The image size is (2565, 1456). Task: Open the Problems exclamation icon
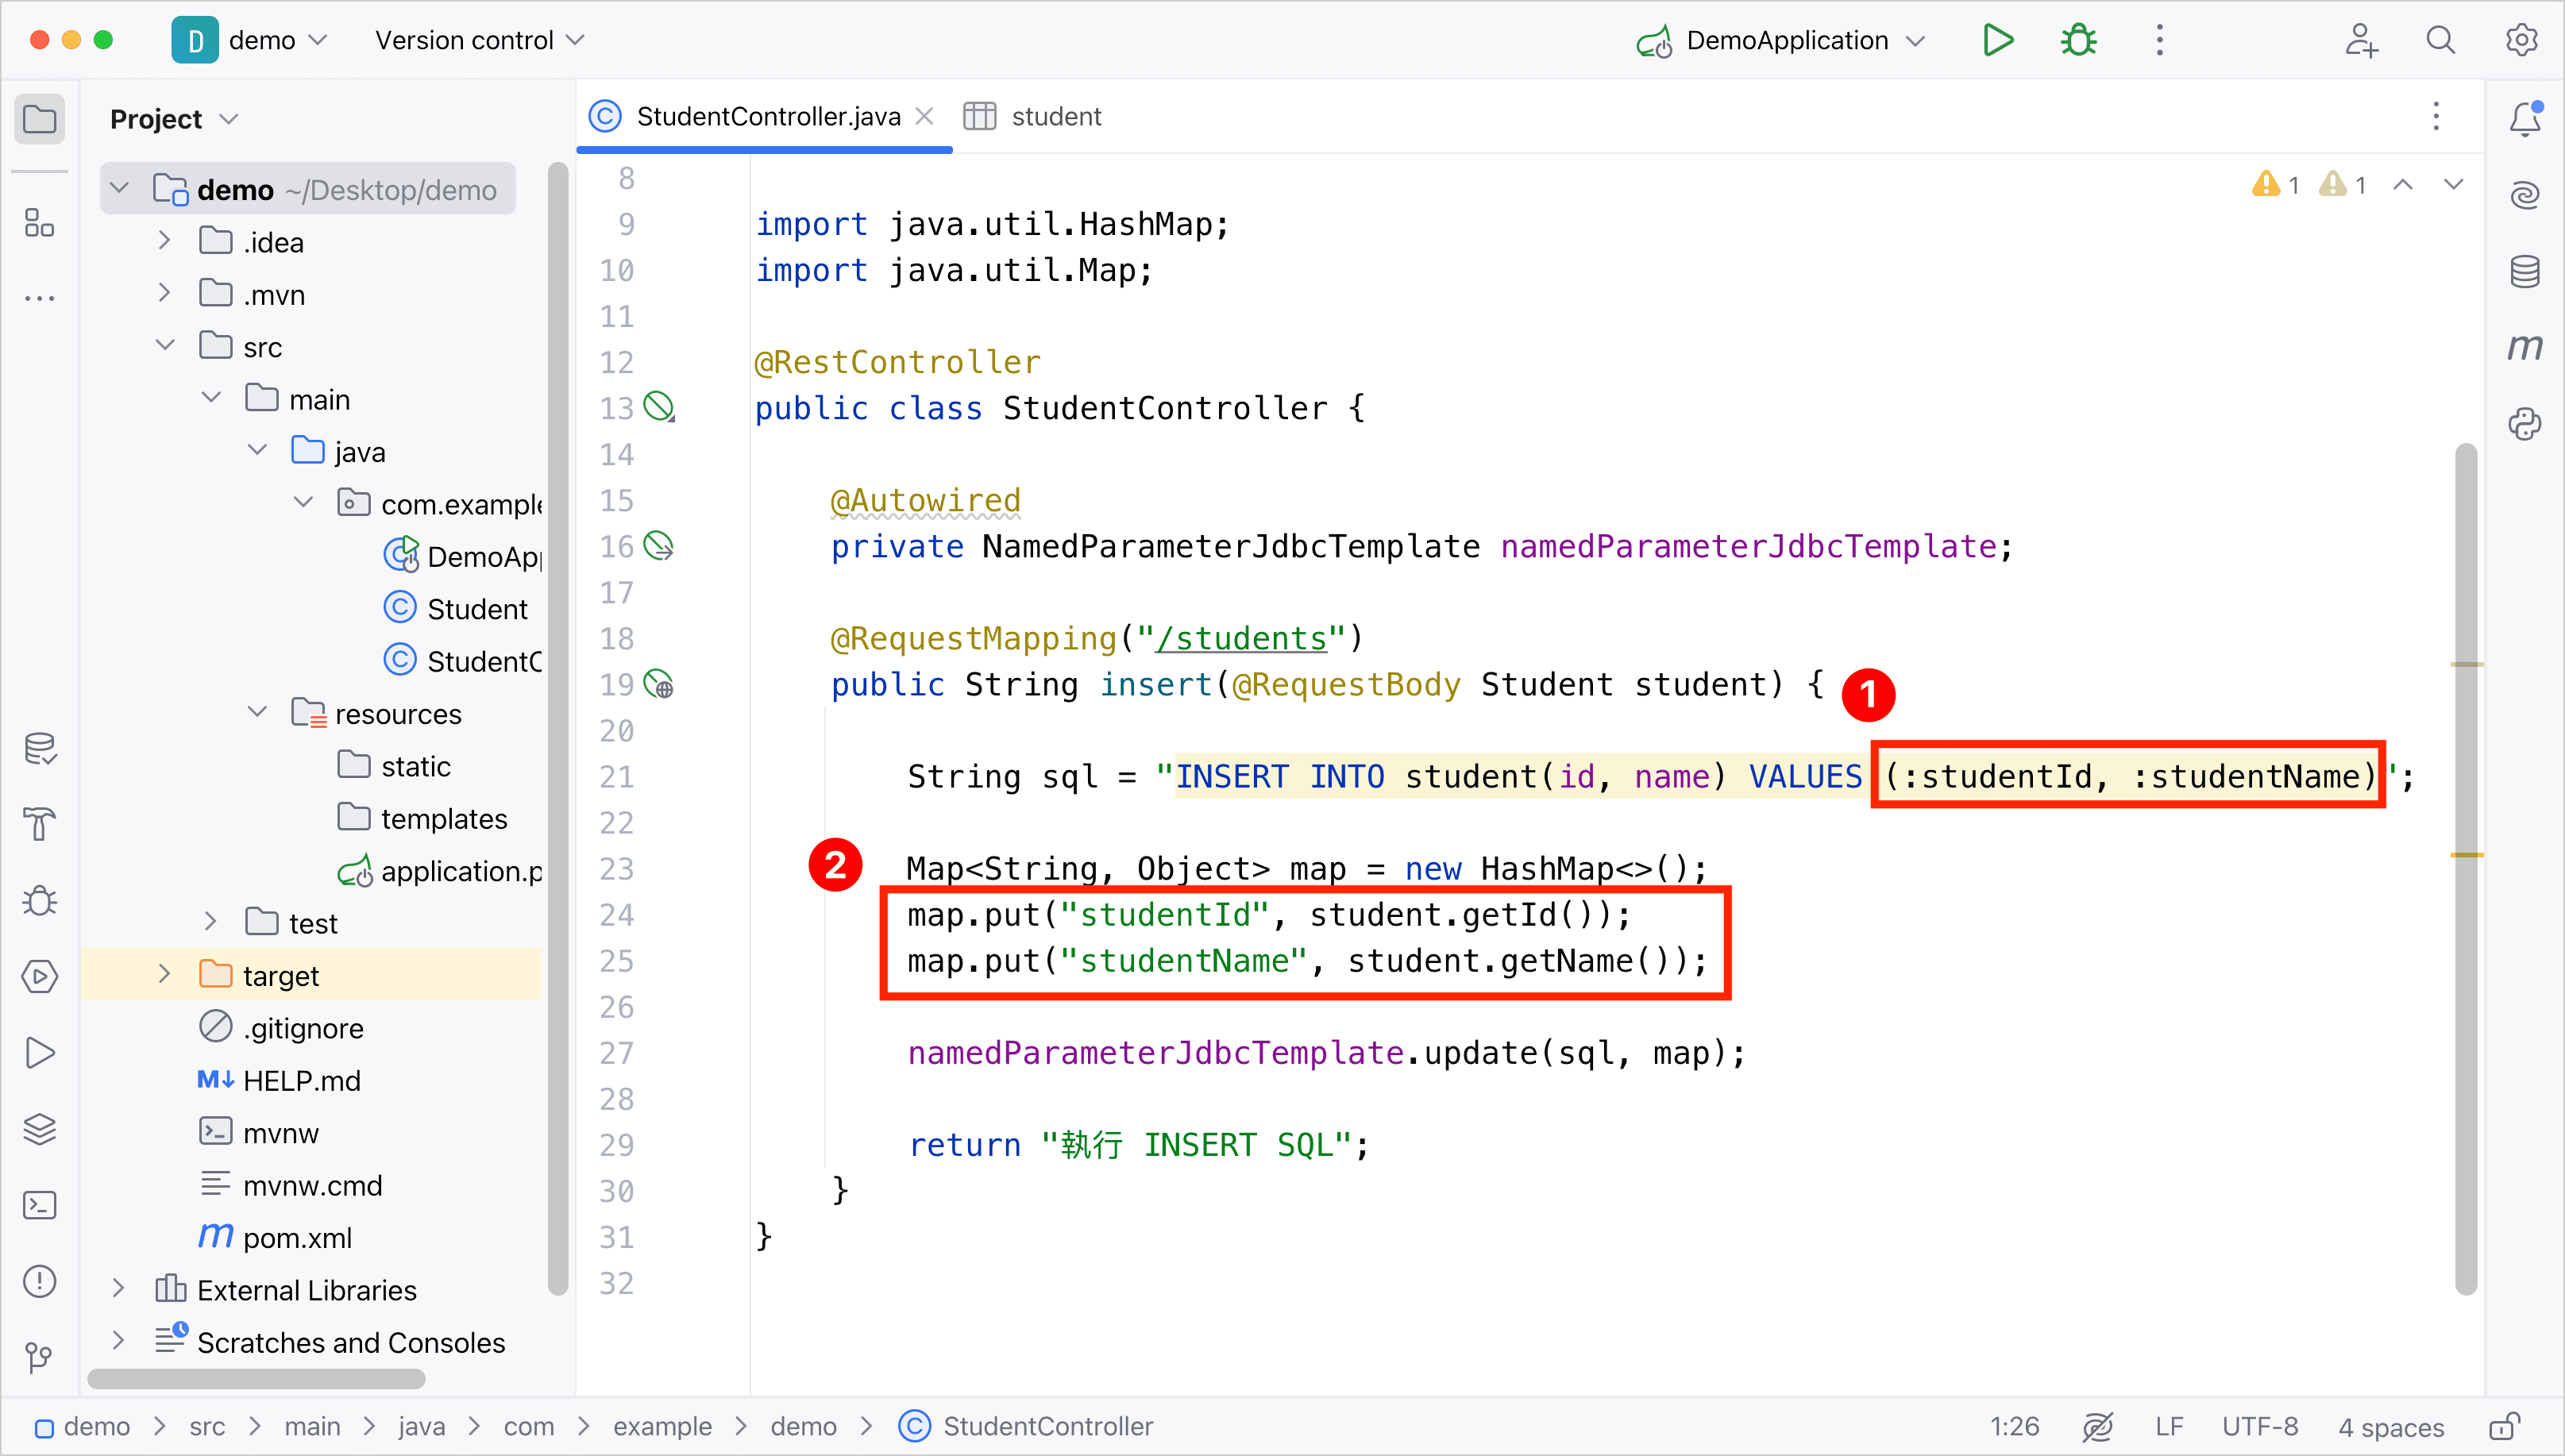[x=40, y=1281]
